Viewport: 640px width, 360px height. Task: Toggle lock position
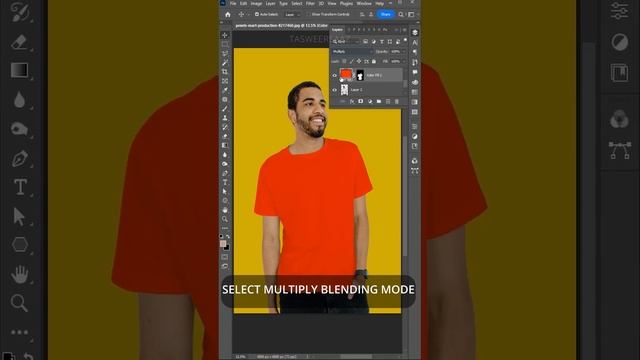(359, 61)
